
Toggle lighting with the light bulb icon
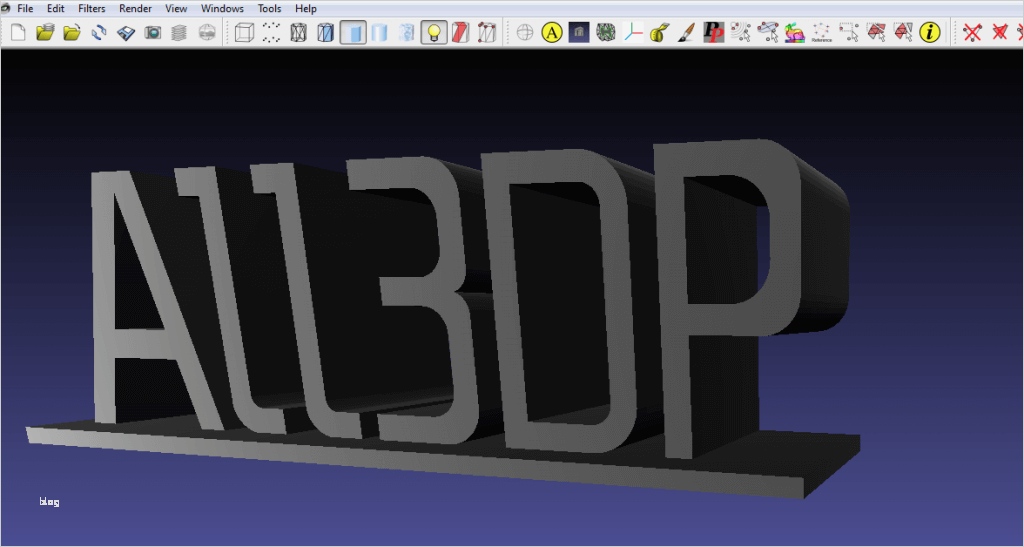(x=434, y=32)
